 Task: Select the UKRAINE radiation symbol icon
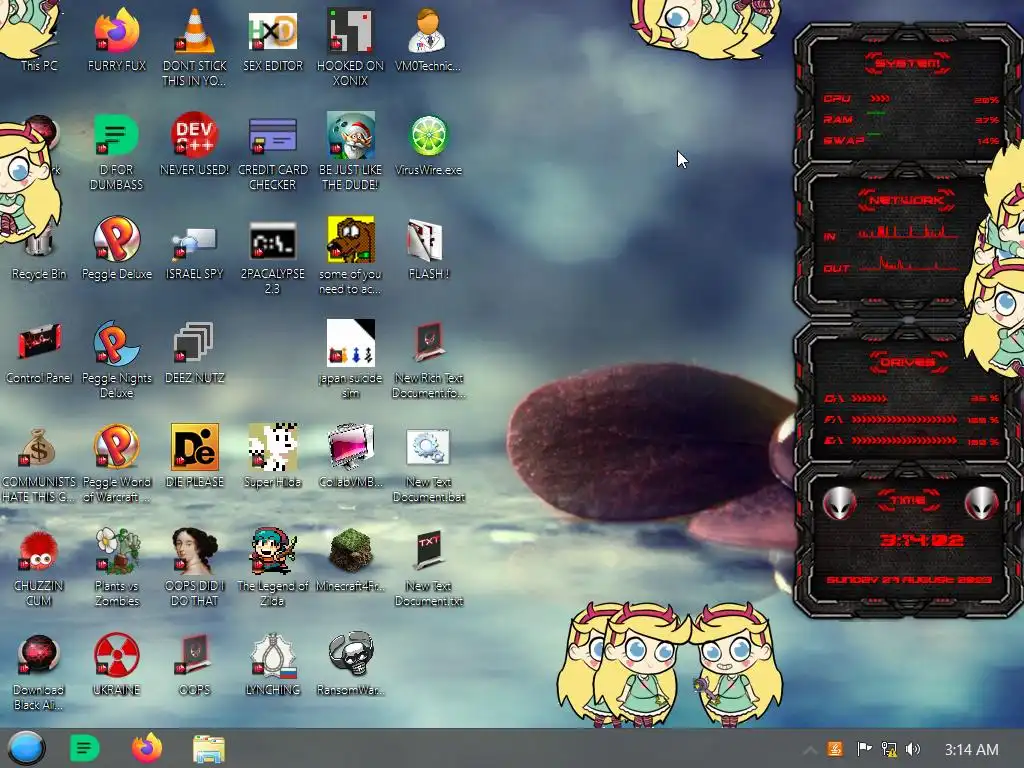116,664
